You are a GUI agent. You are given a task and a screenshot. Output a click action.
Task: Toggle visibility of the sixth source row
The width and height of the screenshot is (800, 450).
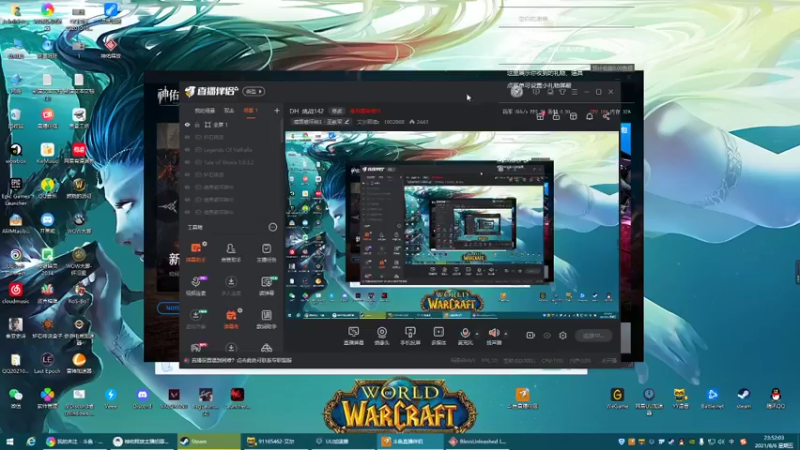(x=187, y=187)
